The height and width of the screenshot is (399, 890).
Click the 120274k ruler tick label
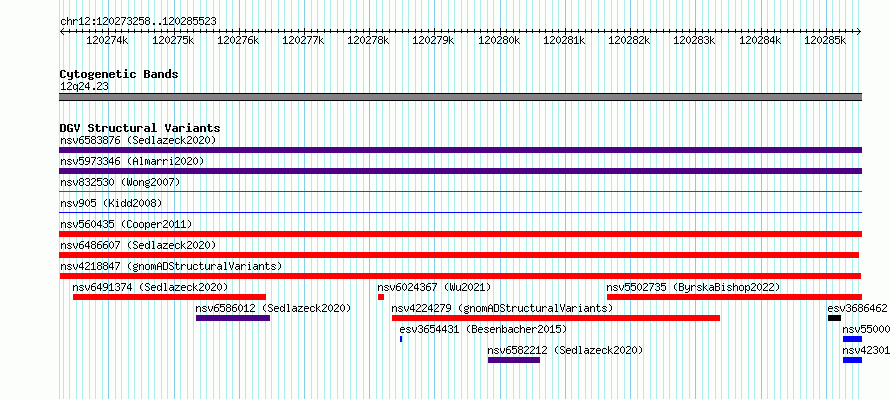coord(107,40)
